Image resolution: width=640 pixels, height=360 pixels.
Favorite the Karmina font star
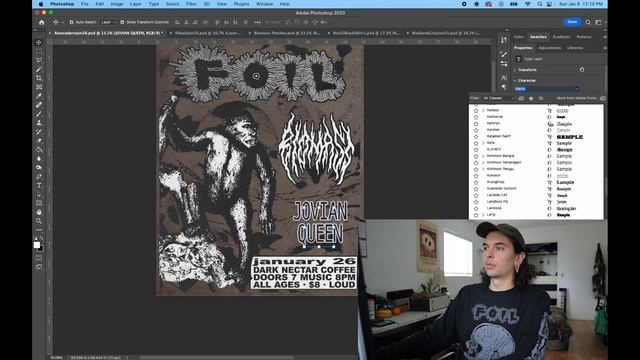coord(476,117)
